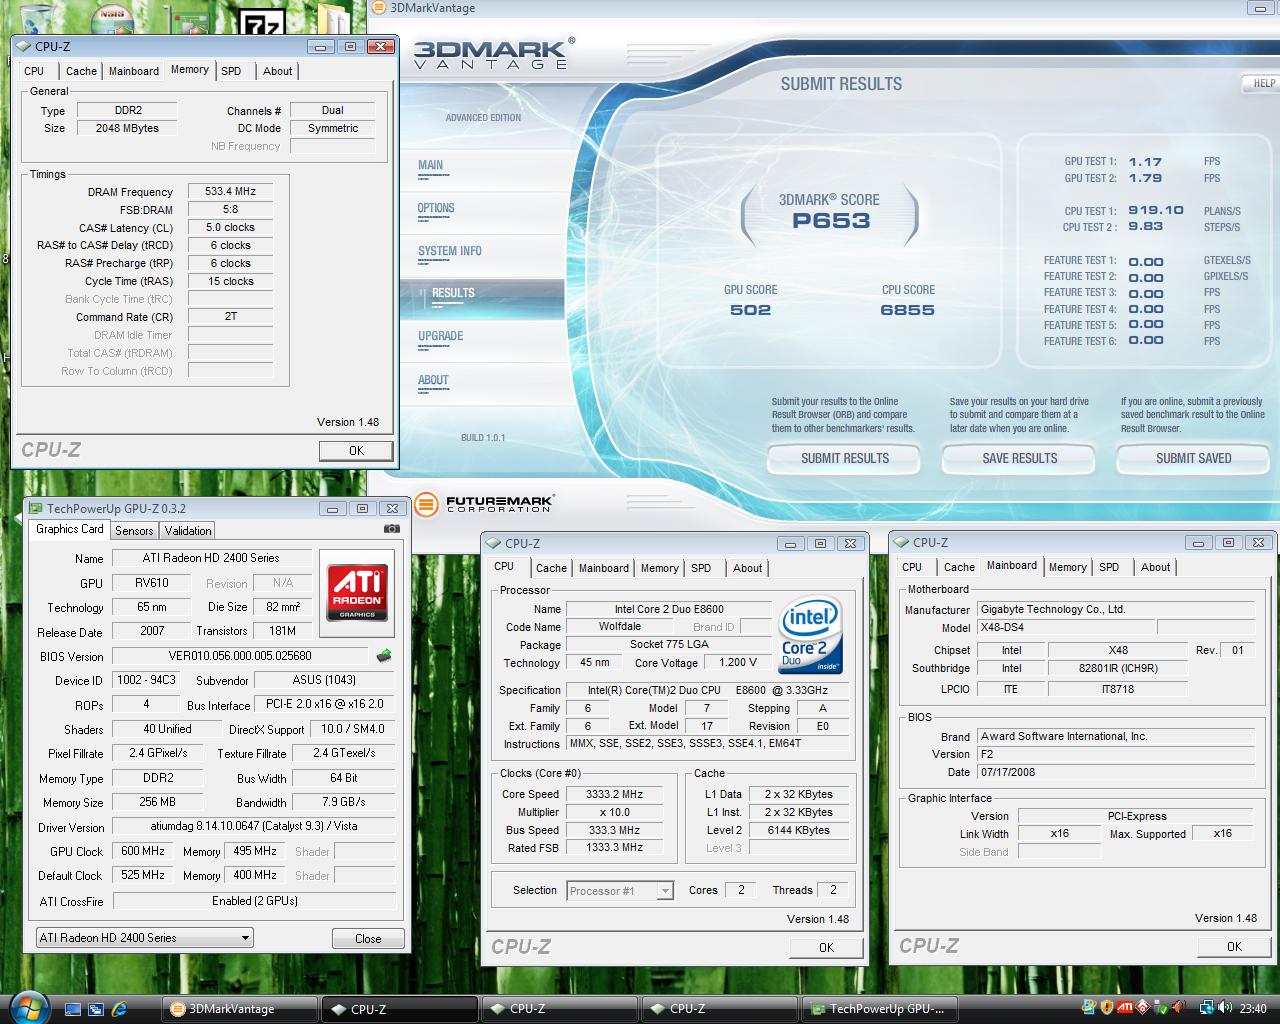Open the ATI Catalyst tray icon
Viewport: 1280px width, 1024px height.
pos(1124,1008)
